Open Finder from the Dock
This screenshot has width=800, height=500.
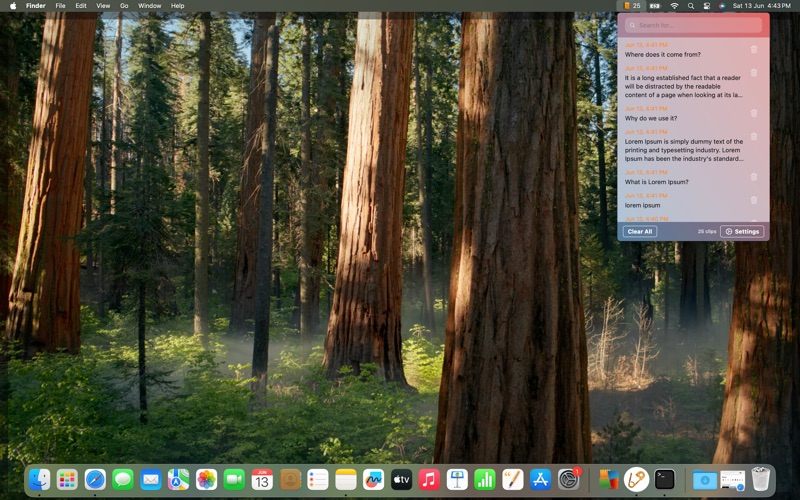tap(40, 480)
